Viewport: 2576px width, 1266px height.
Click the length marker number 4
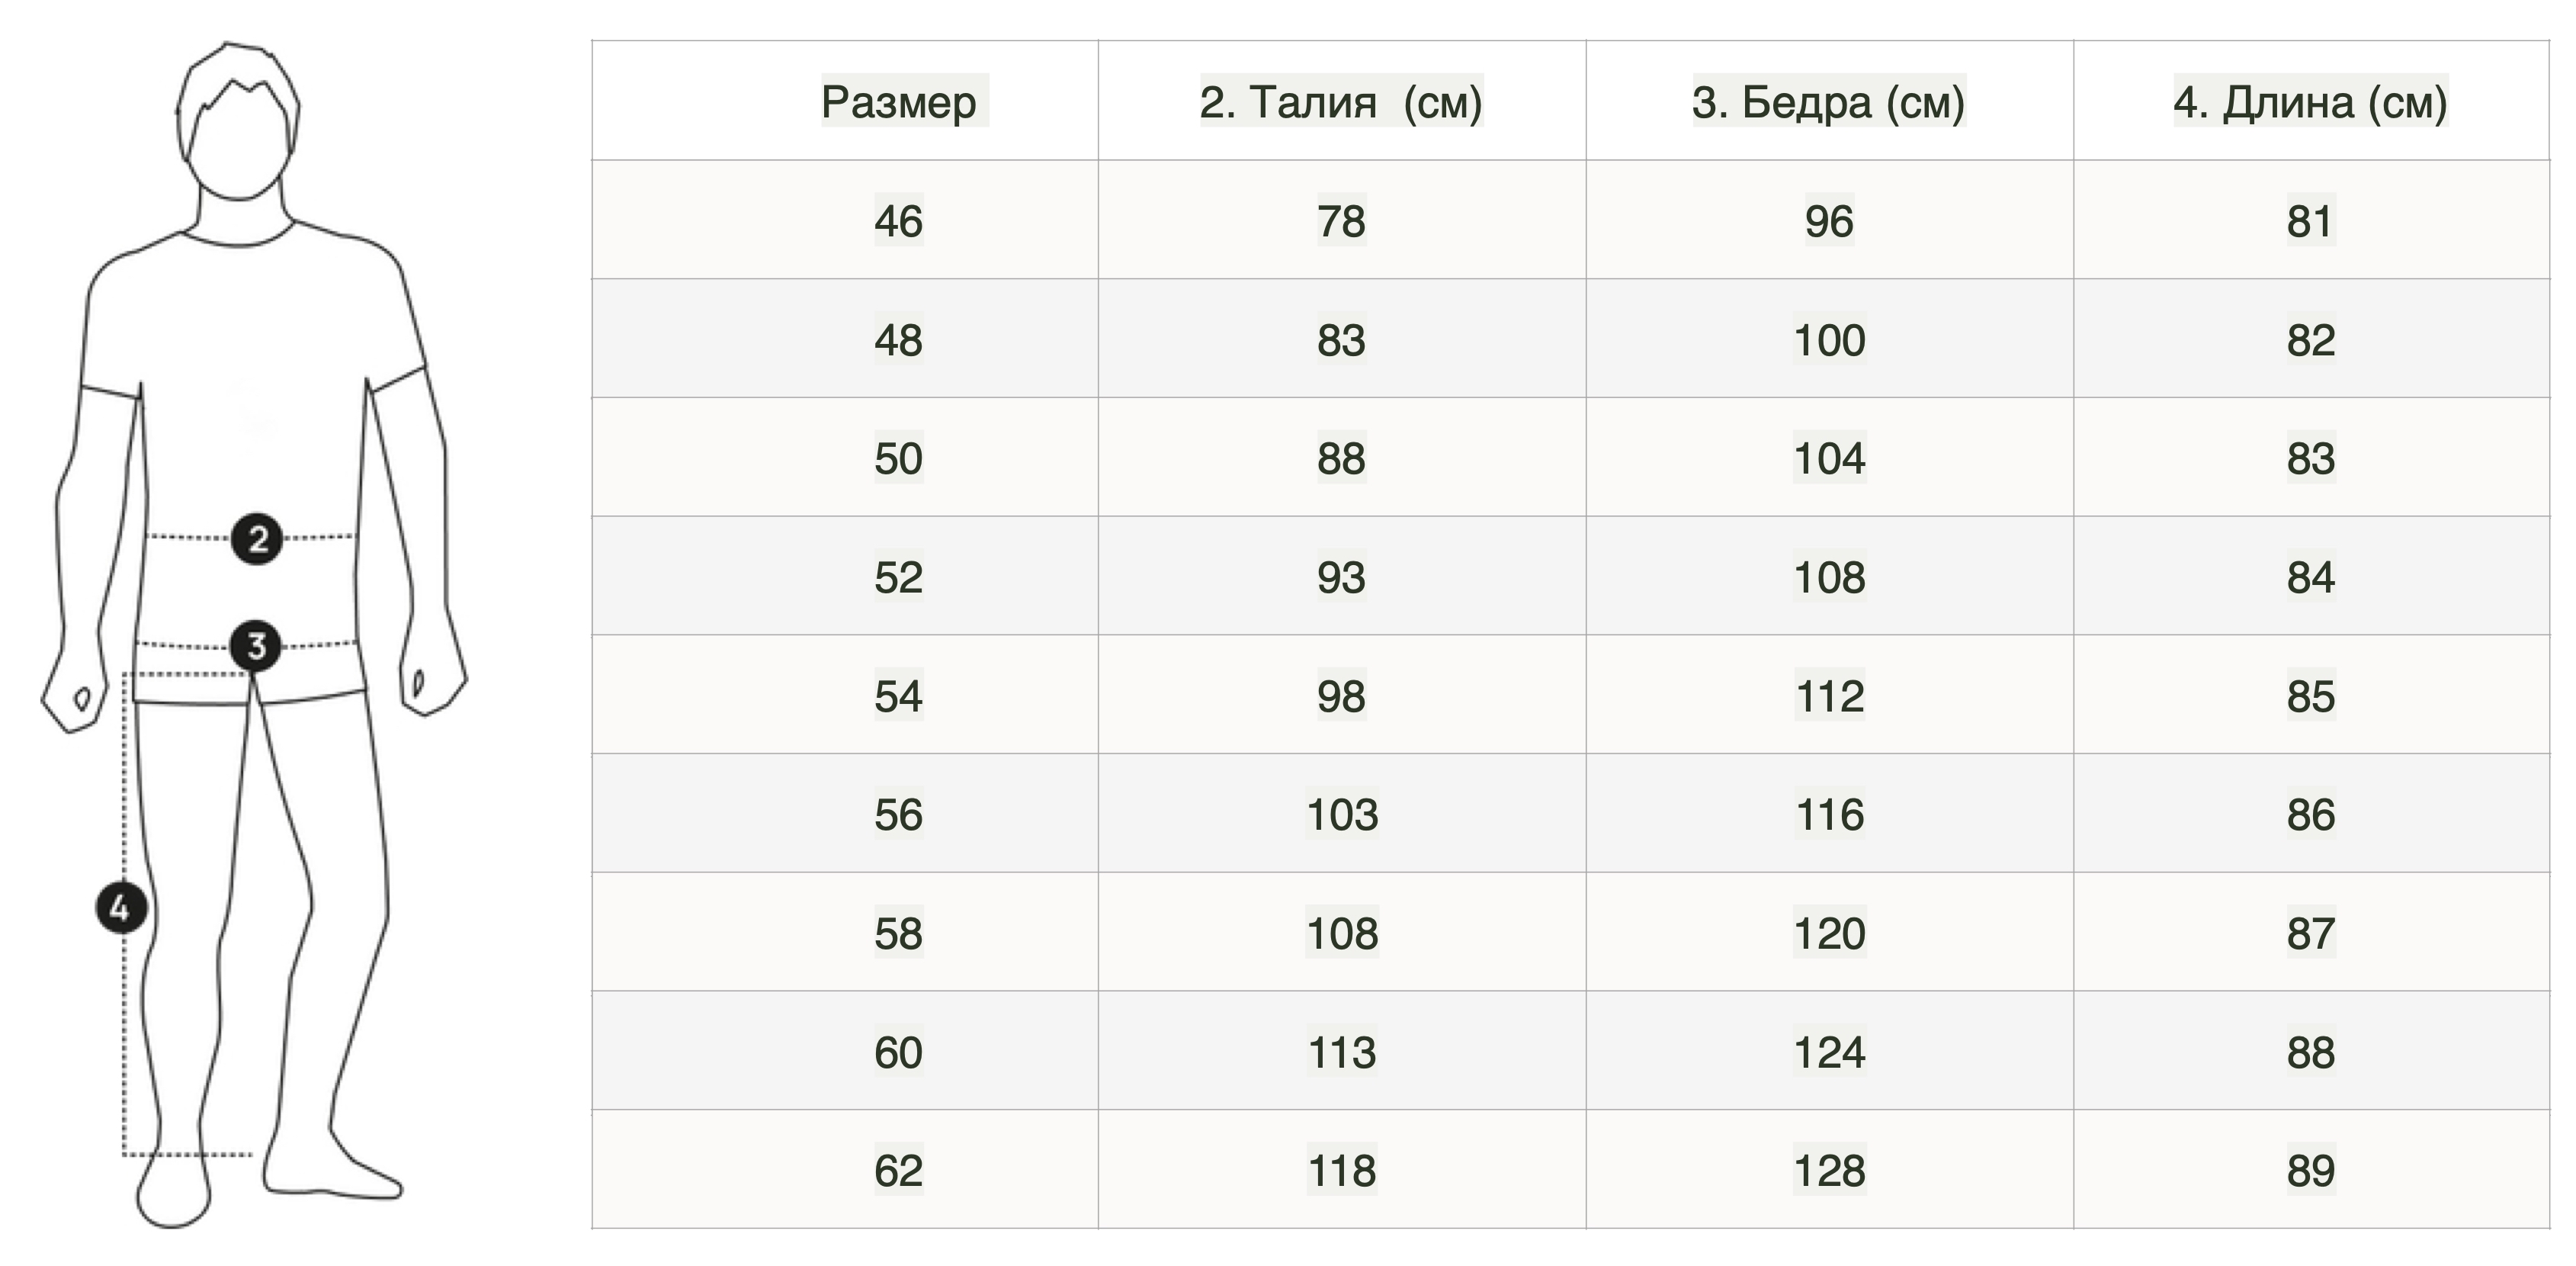point(121,908)
